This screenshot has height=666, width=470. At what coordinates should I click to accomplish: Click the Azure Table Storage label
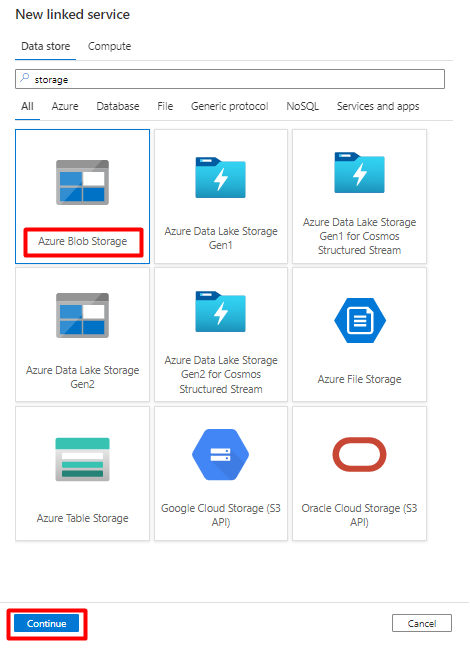[x=82, y=518]
